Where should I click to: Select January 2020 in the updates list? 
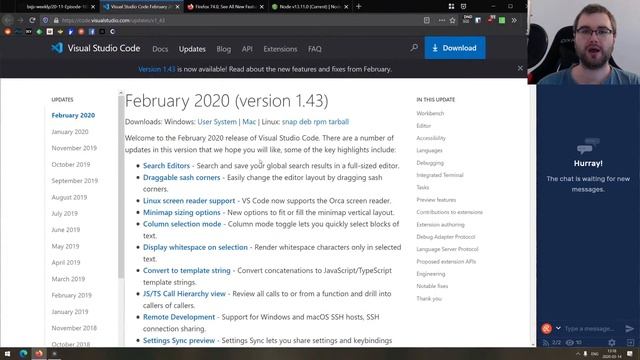click(70, 131)
